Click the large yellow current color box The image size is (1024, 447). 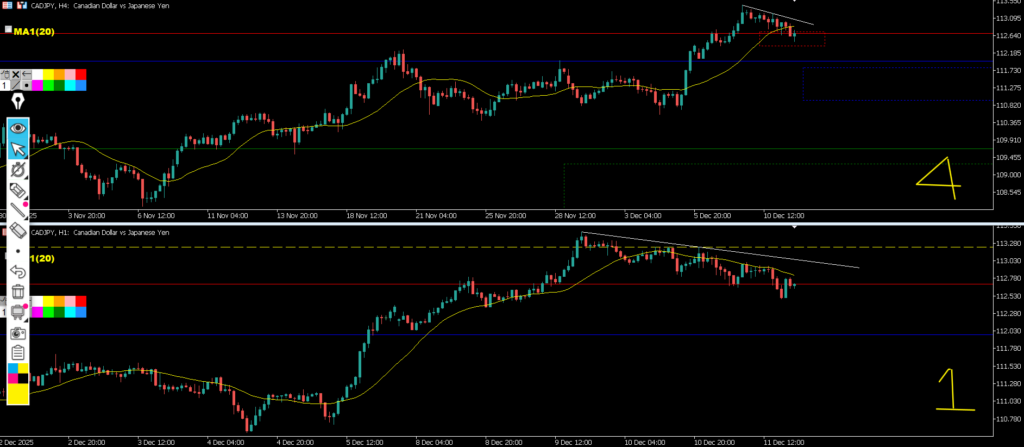tap(18, 394)
